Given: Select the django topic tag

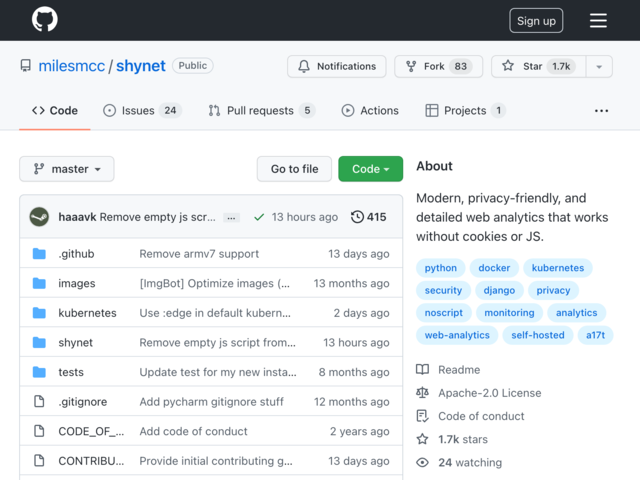Looking at the screenshot, I should click(499, 291).
